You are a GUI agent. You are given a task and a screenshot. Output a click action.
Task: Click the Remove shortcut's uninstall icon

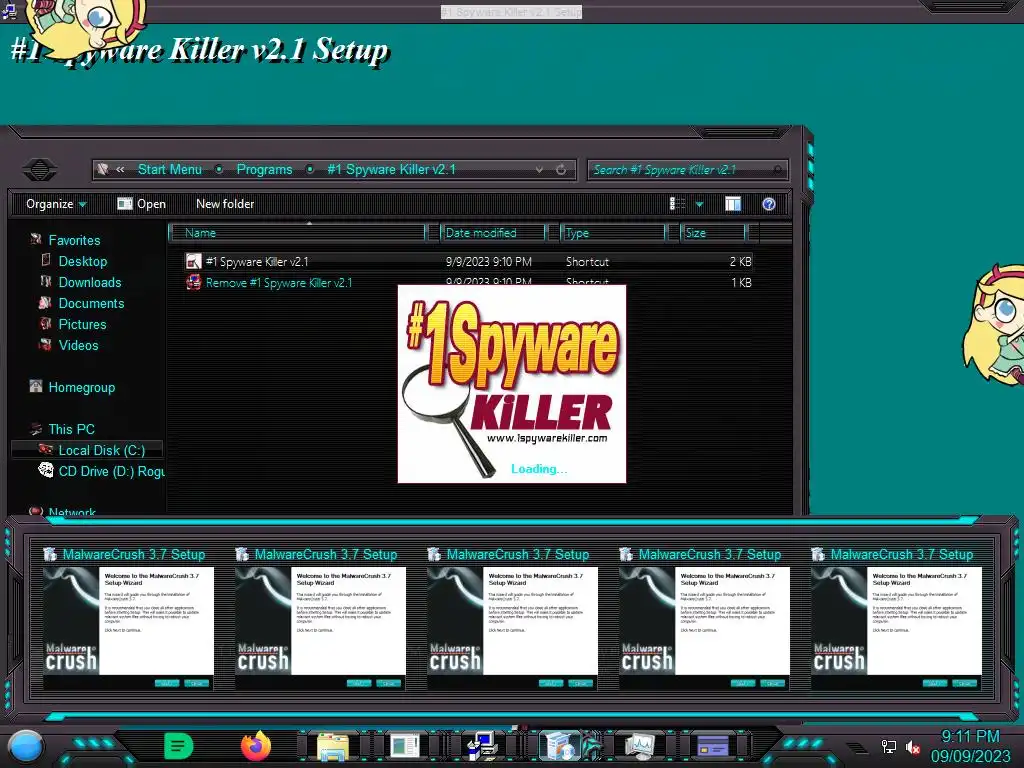point(193,283)
